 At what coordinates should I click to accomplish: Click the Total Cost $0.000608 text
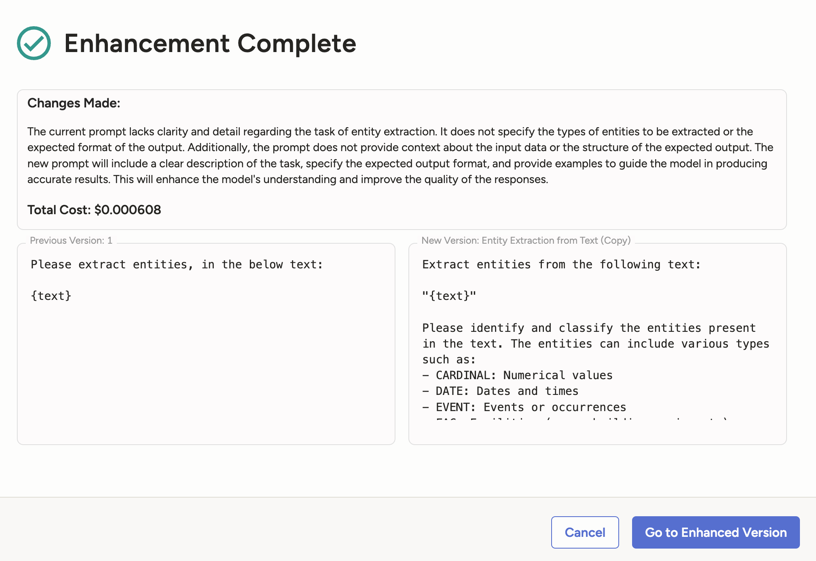pos(94,210)
